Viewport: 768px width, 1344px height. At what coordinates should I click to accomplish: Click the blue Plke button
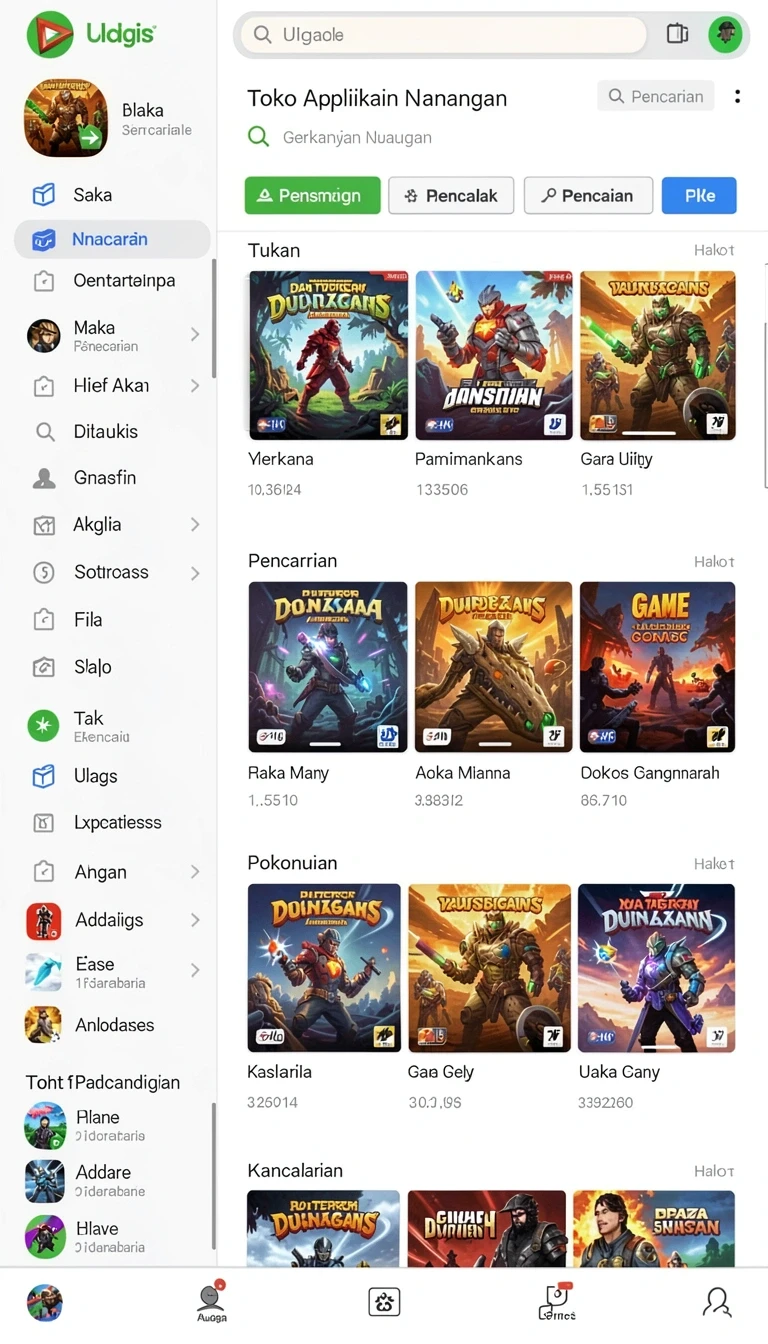tap(699, 196)
